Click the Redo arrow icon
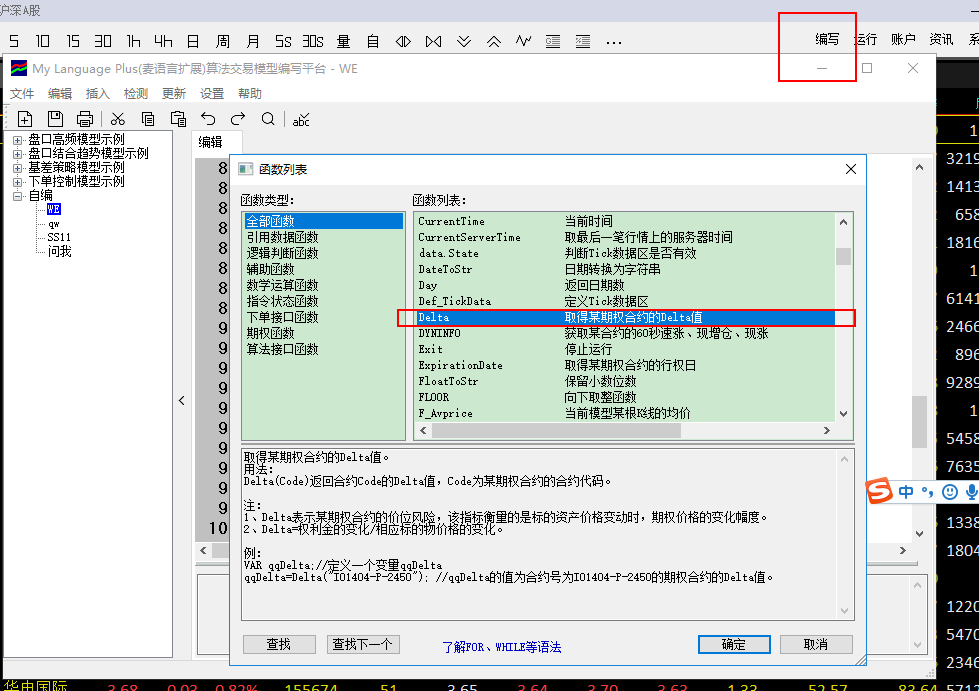The height and width of the screenshot is (691, 979). (238, 119)
